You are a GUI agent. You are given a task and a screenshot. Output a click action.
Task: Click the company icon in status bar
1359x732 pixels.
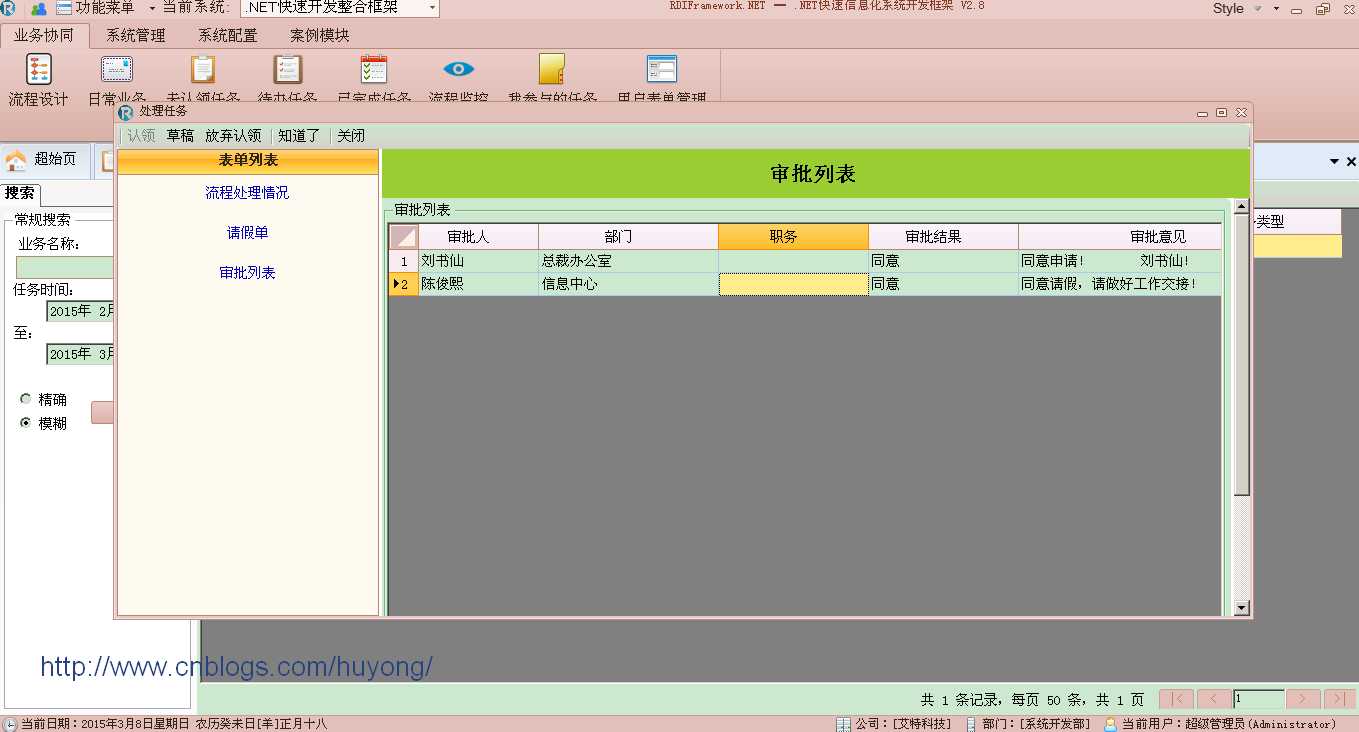(843, 724)
